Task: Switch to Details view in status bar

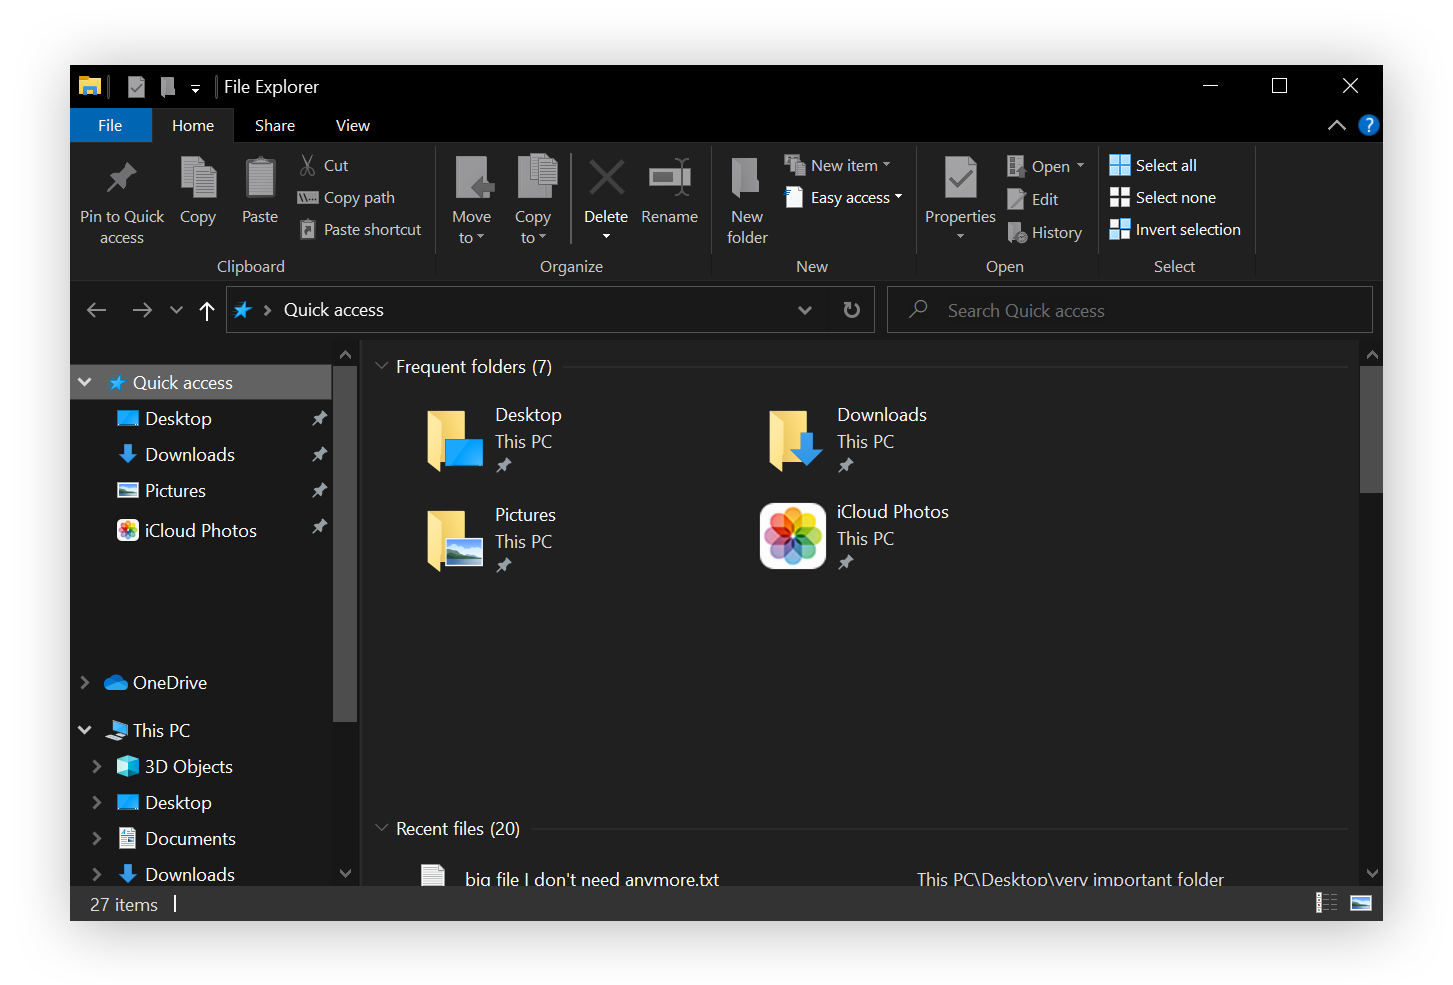Action: (1327, 903)
